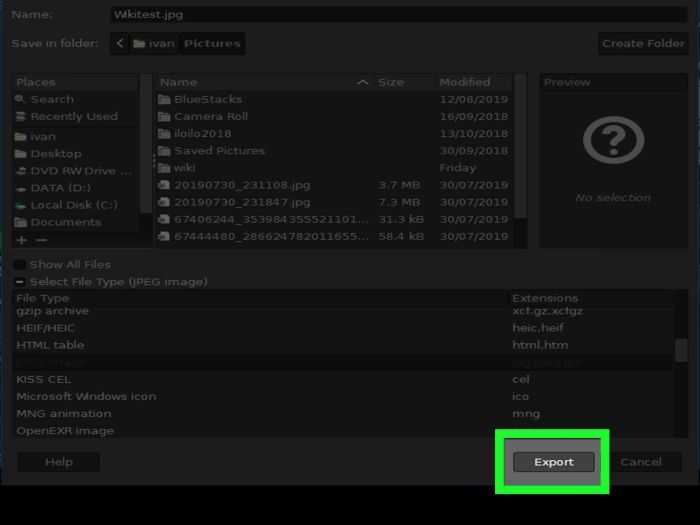This screenshot has width=700, height=525.
Task: Click the Search icon in Places
Action: click(21, 100)
